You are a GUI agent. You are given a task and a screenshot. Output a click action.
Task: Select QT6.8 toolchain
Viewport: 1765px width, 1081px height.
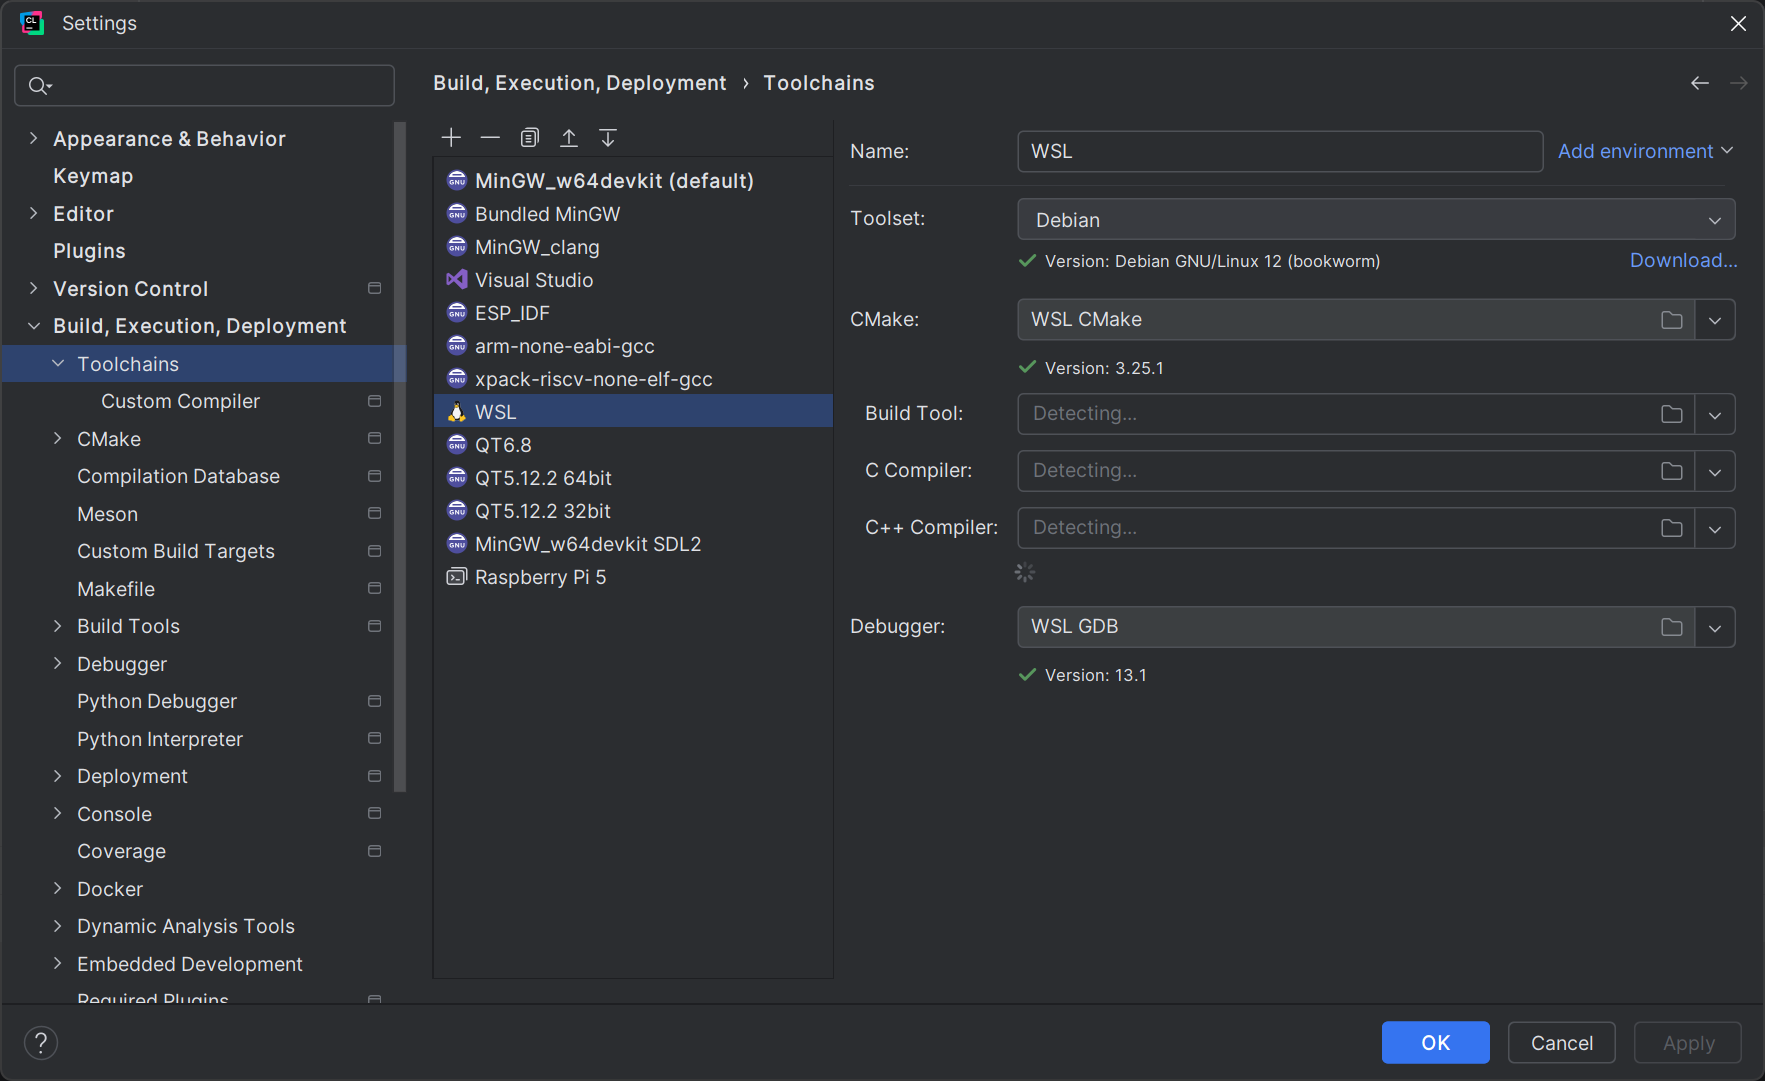pos(633,445)
